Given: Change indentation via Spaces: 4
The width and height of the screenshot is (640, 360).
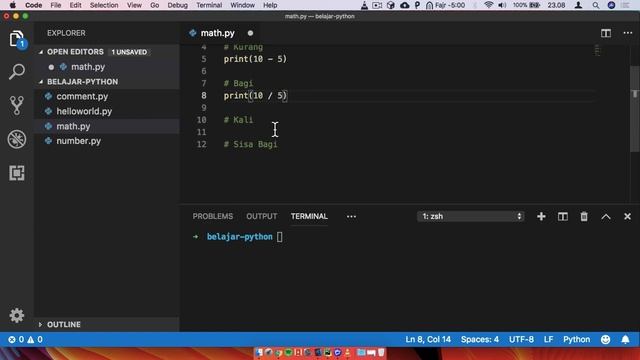Looking at the screenshot, I should [480, 340].
